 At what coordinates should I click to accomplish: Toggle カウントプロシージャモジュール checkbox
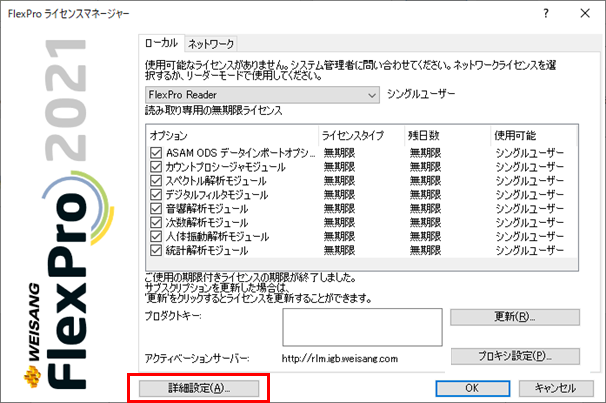pyautogui.click(x=156, y=167)
